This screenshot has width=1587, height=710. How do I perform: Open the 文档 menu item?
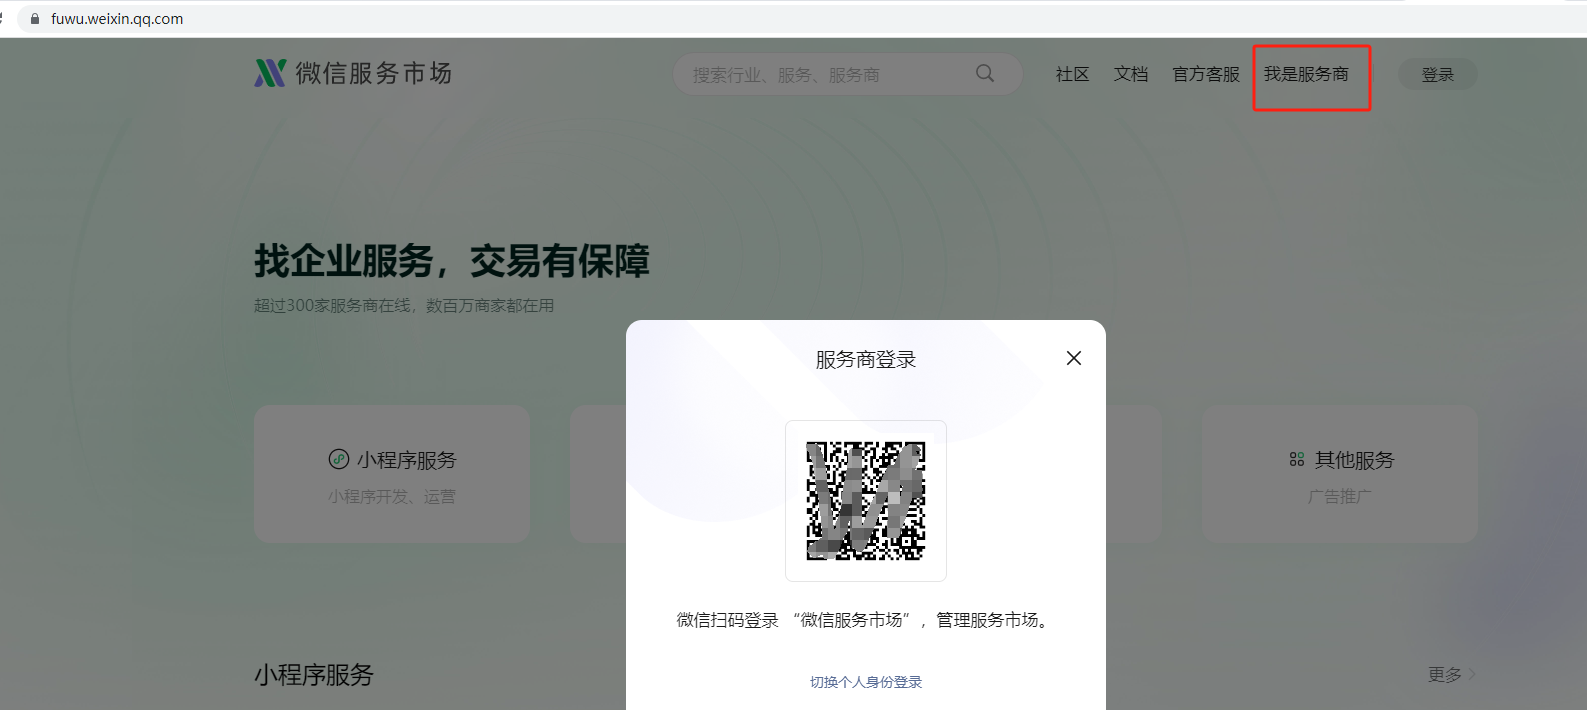point(1131,74)
